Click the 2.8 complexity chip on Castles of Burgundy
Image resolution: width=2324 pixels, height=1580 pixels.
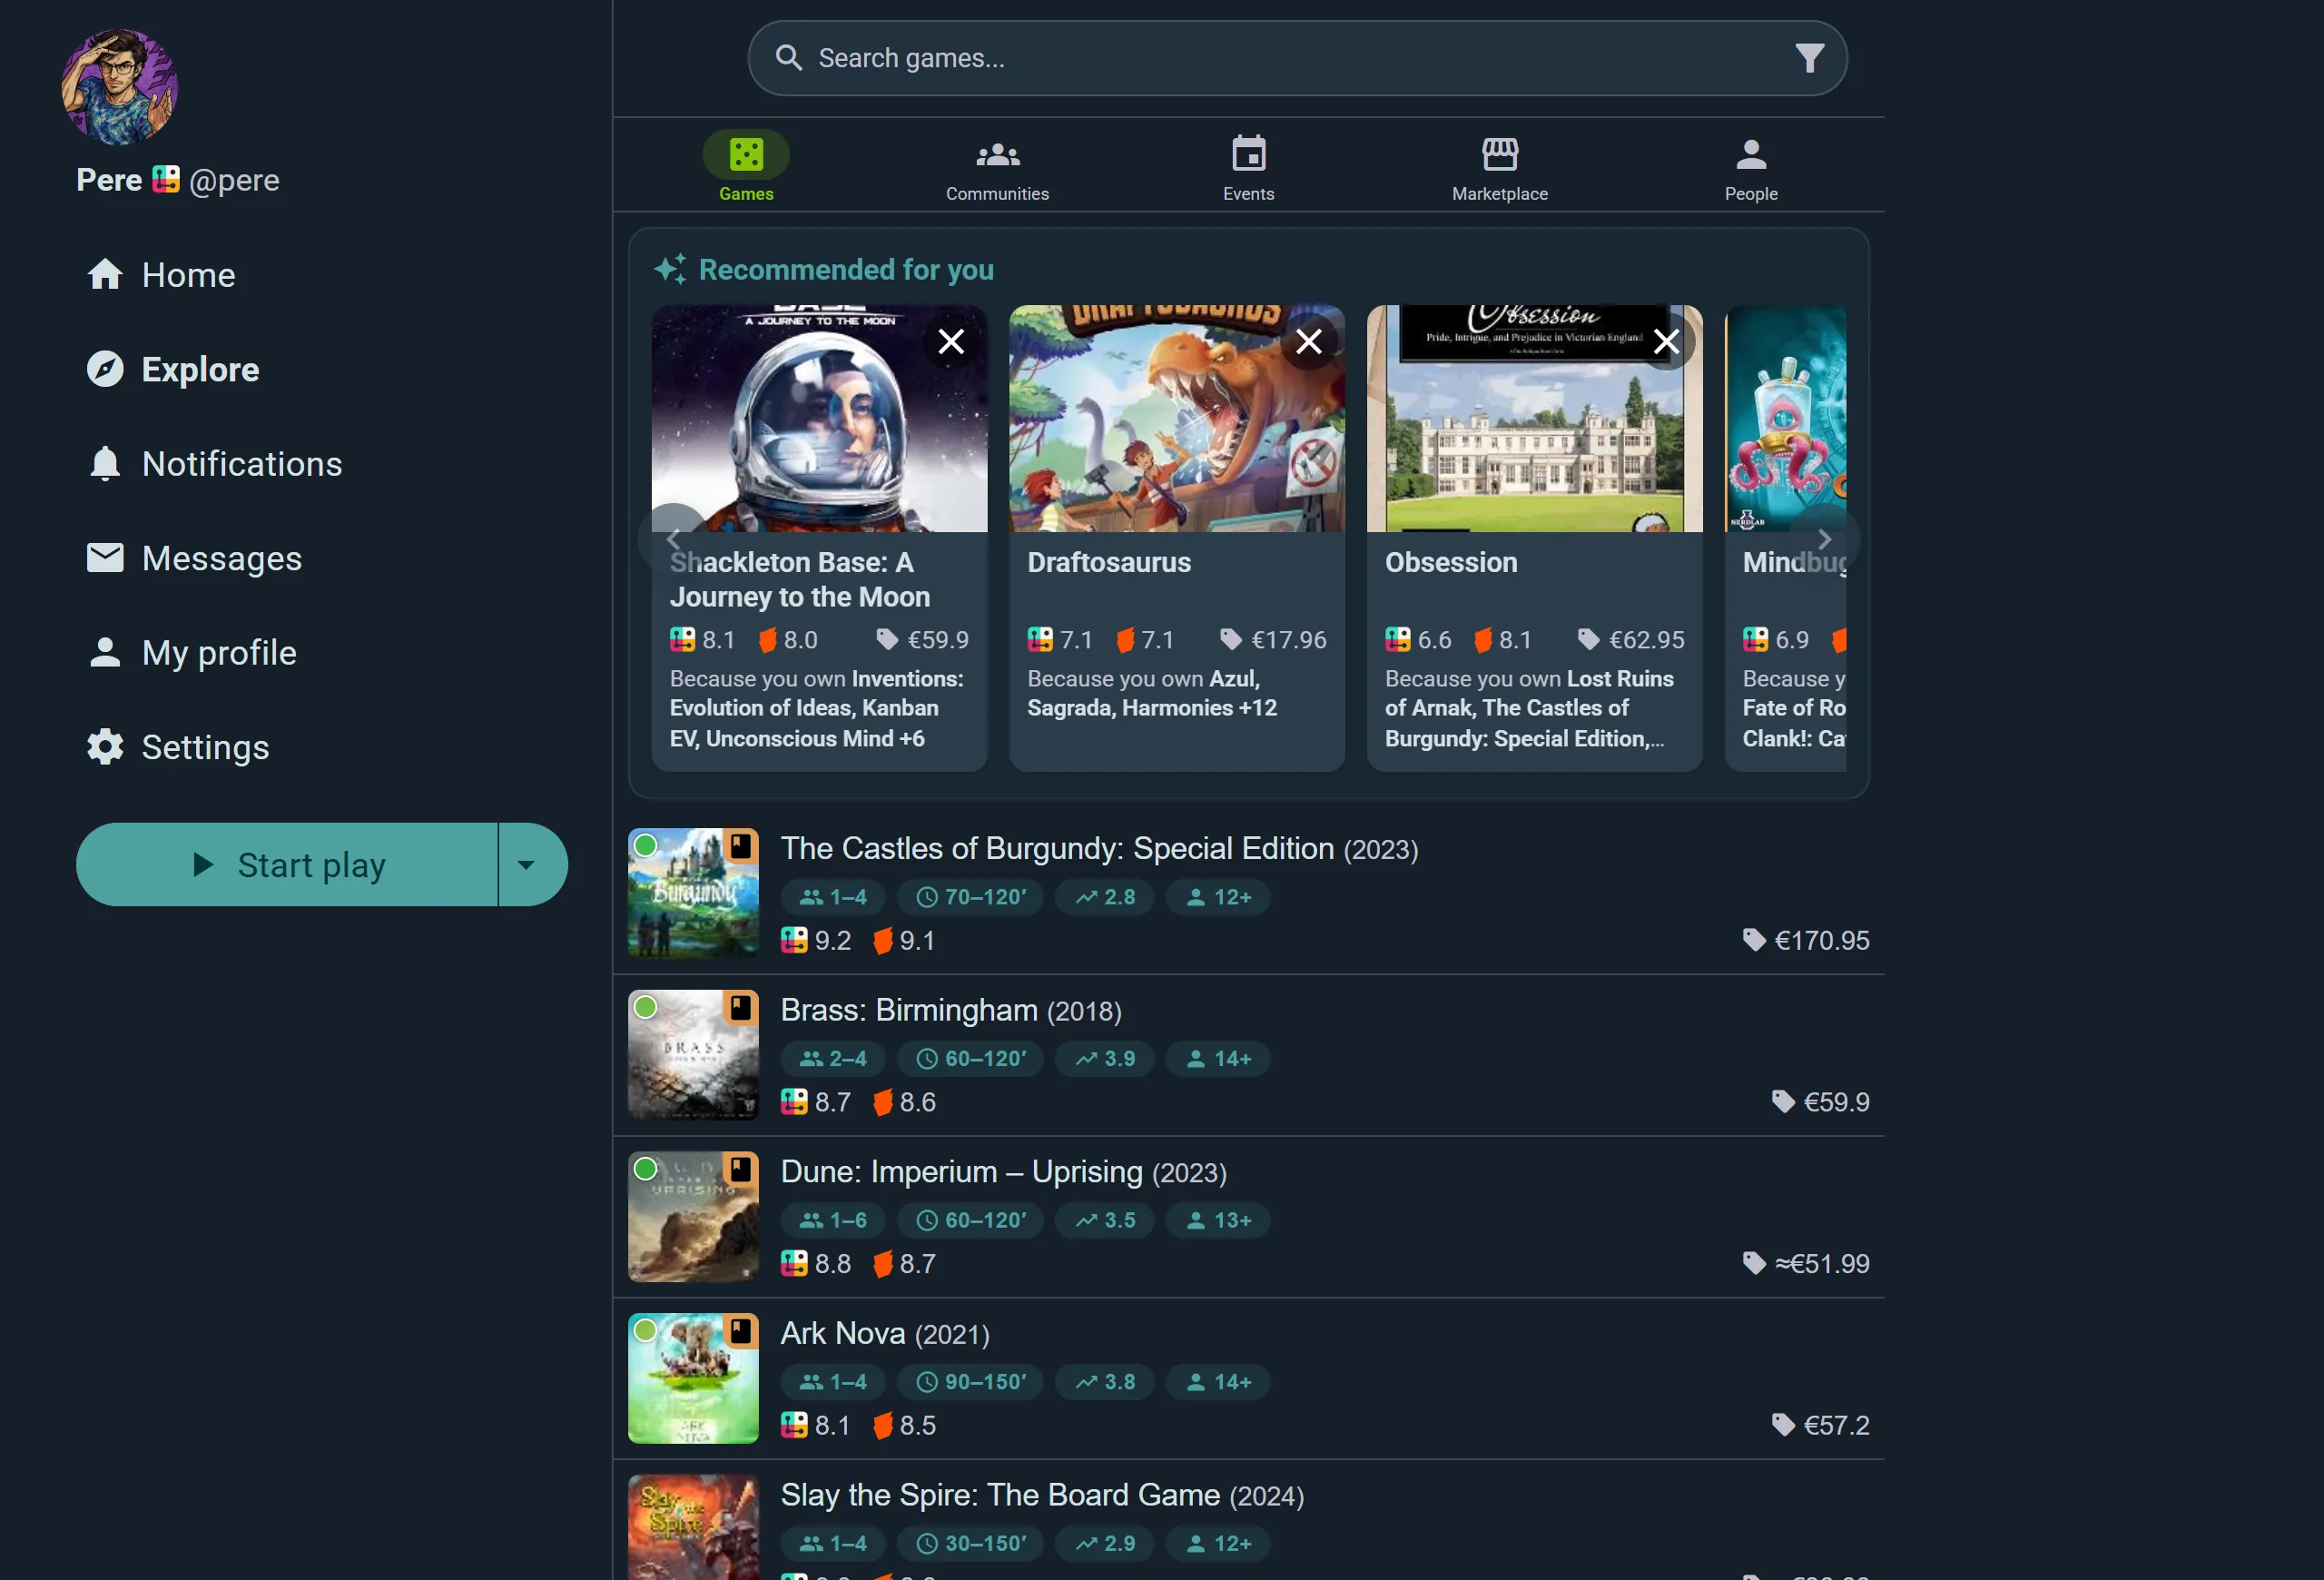click(1104, 897)
